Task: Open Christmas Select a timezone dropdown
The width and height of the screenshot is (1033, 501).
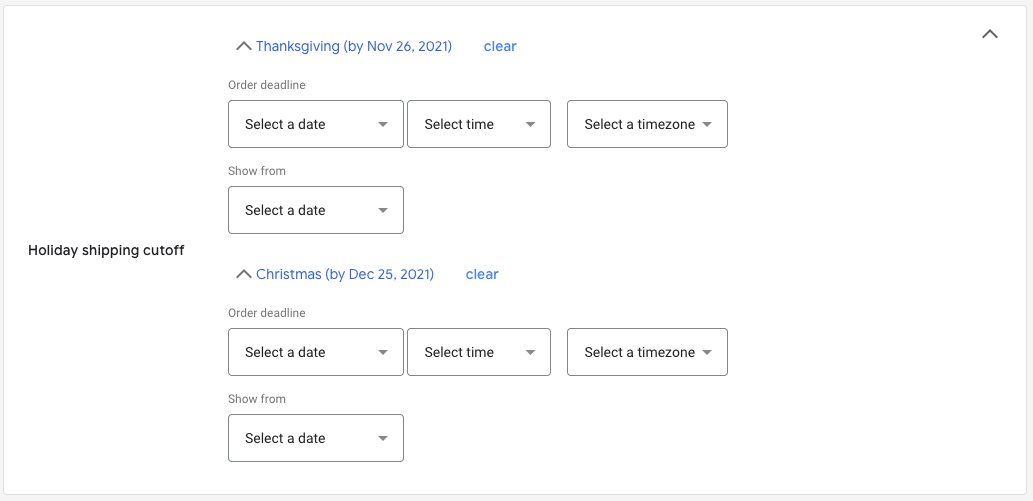Action: (646, 352)
